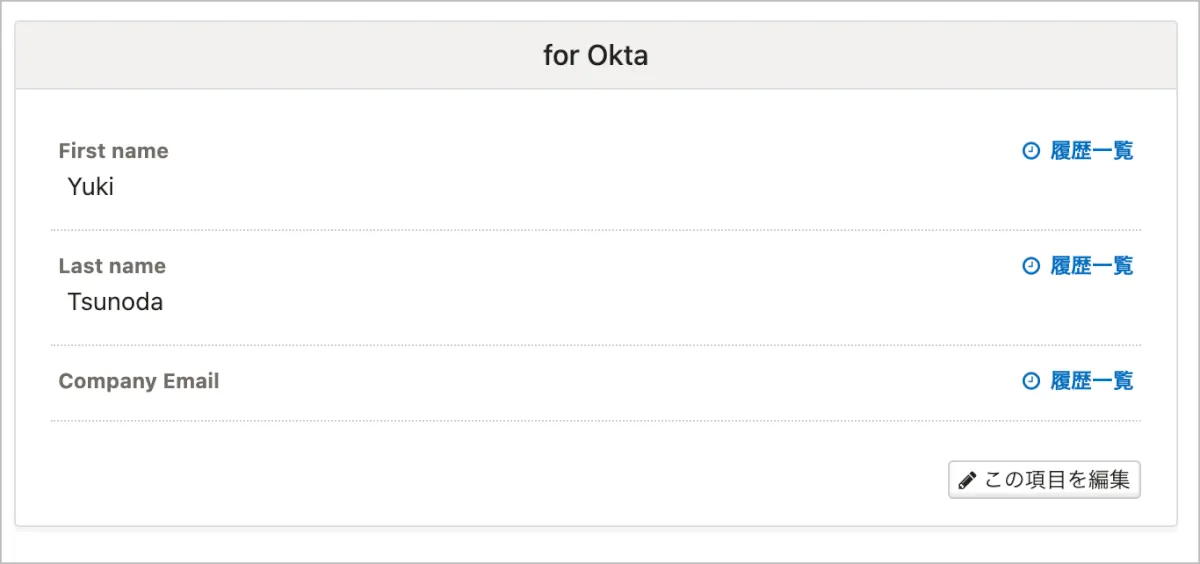Viewport: 1200px width, 564px height.
Task: Click the pencil icon on the edit button
Action: [966, 480]
